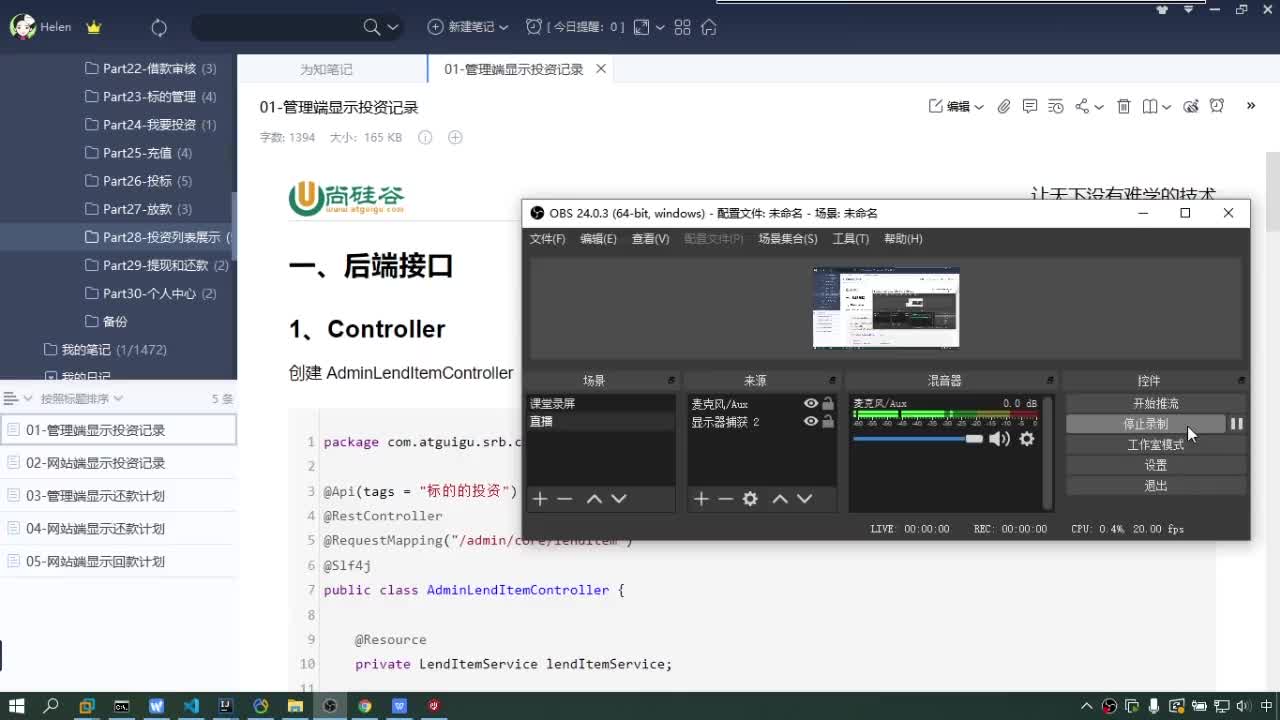Open the note history icon

(x=1056, y=106)
